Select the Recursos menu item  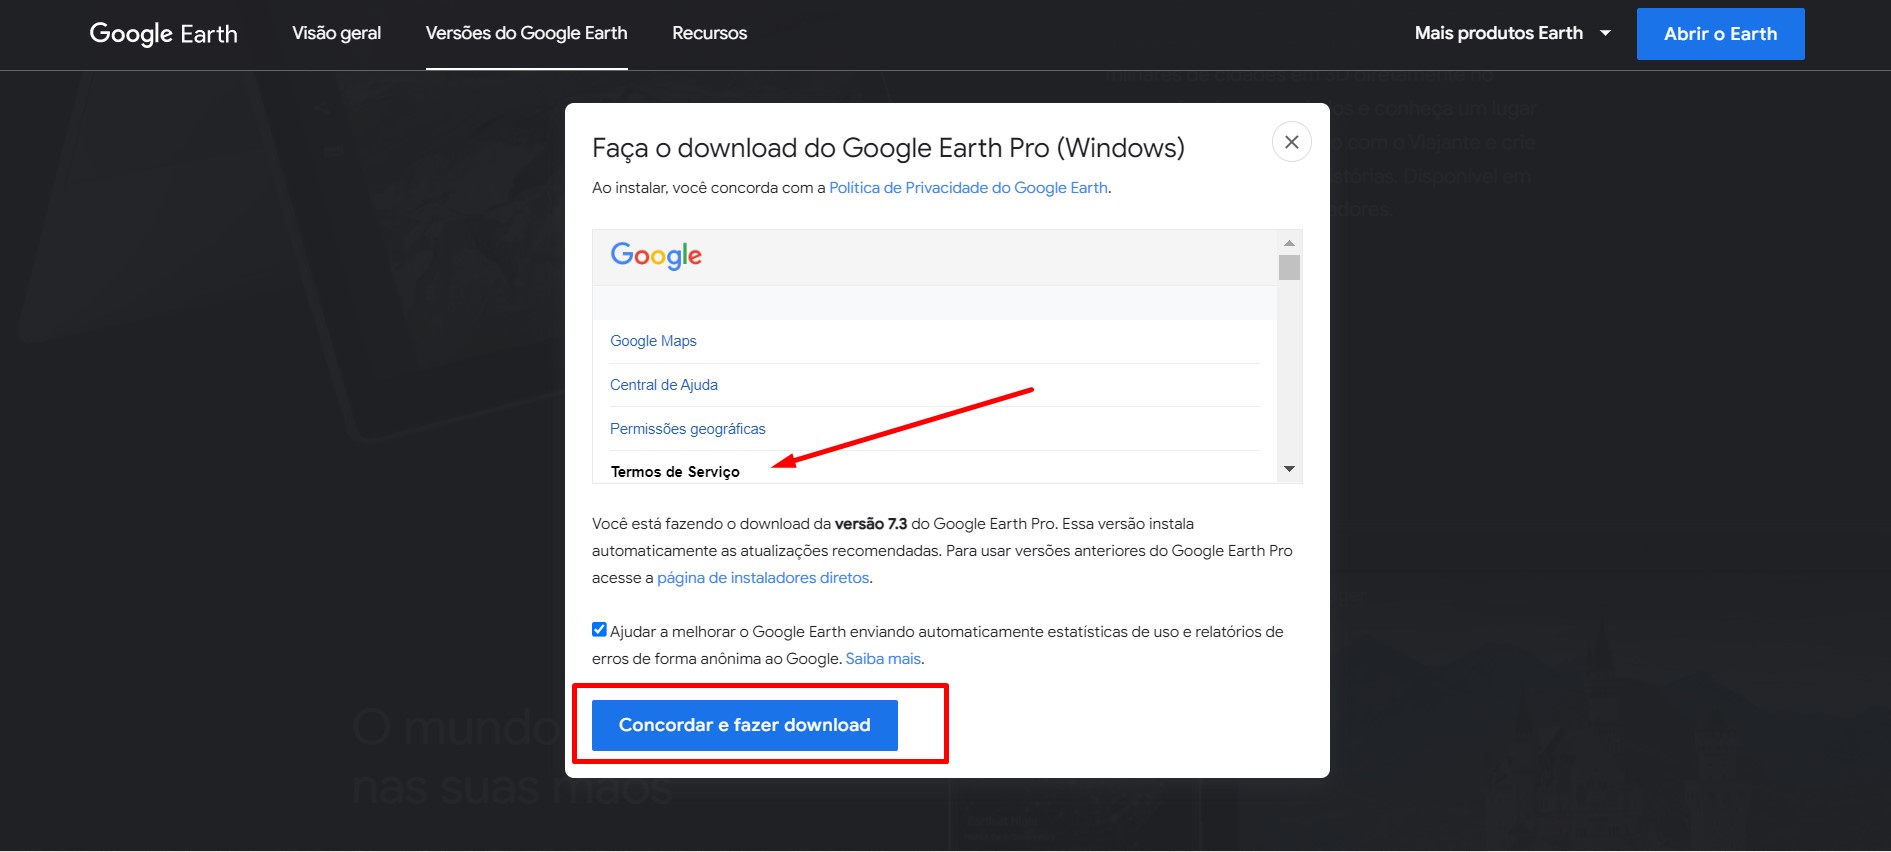(x=708, y=32)
